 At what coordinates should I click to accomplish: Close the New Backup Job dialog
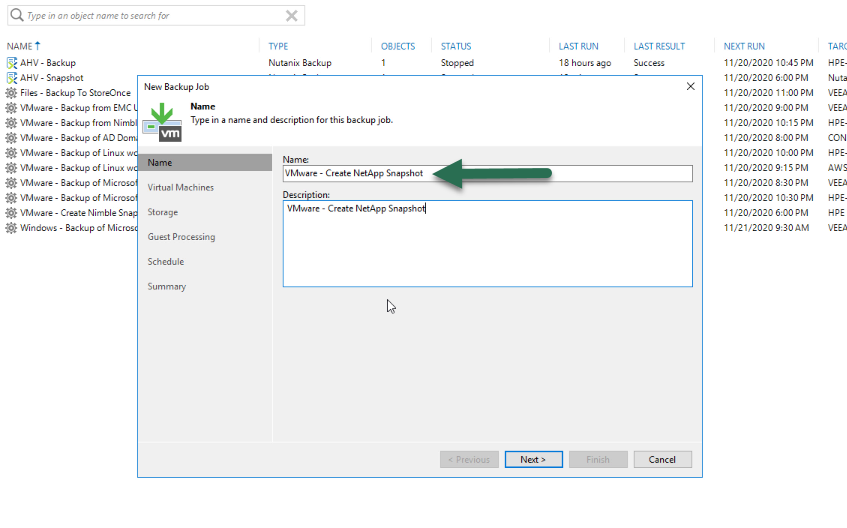click(x=690, y=86)
